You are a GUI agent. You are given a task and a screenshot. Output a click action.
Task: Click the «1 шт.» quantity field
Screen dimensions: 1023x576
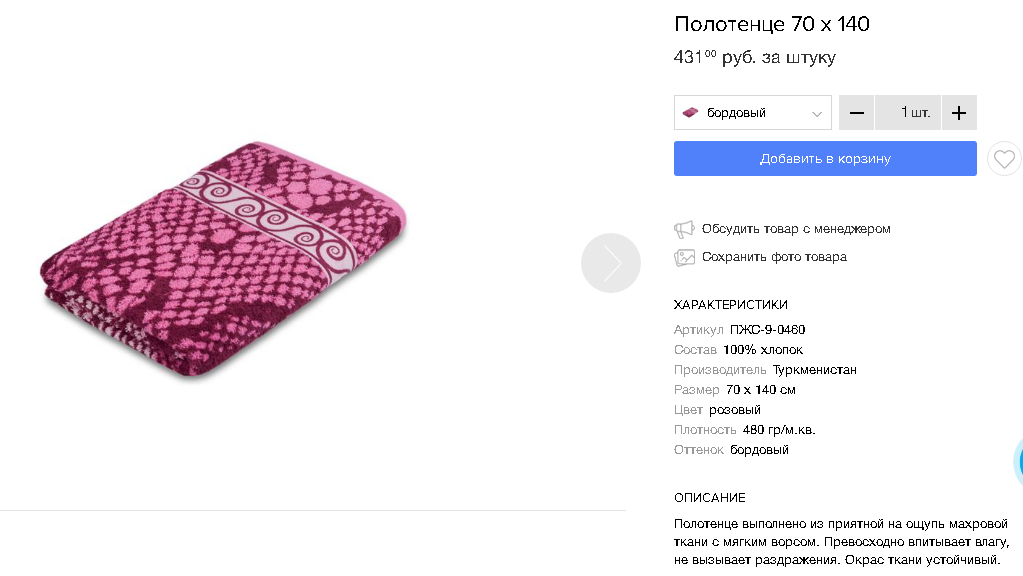point(907,113)
